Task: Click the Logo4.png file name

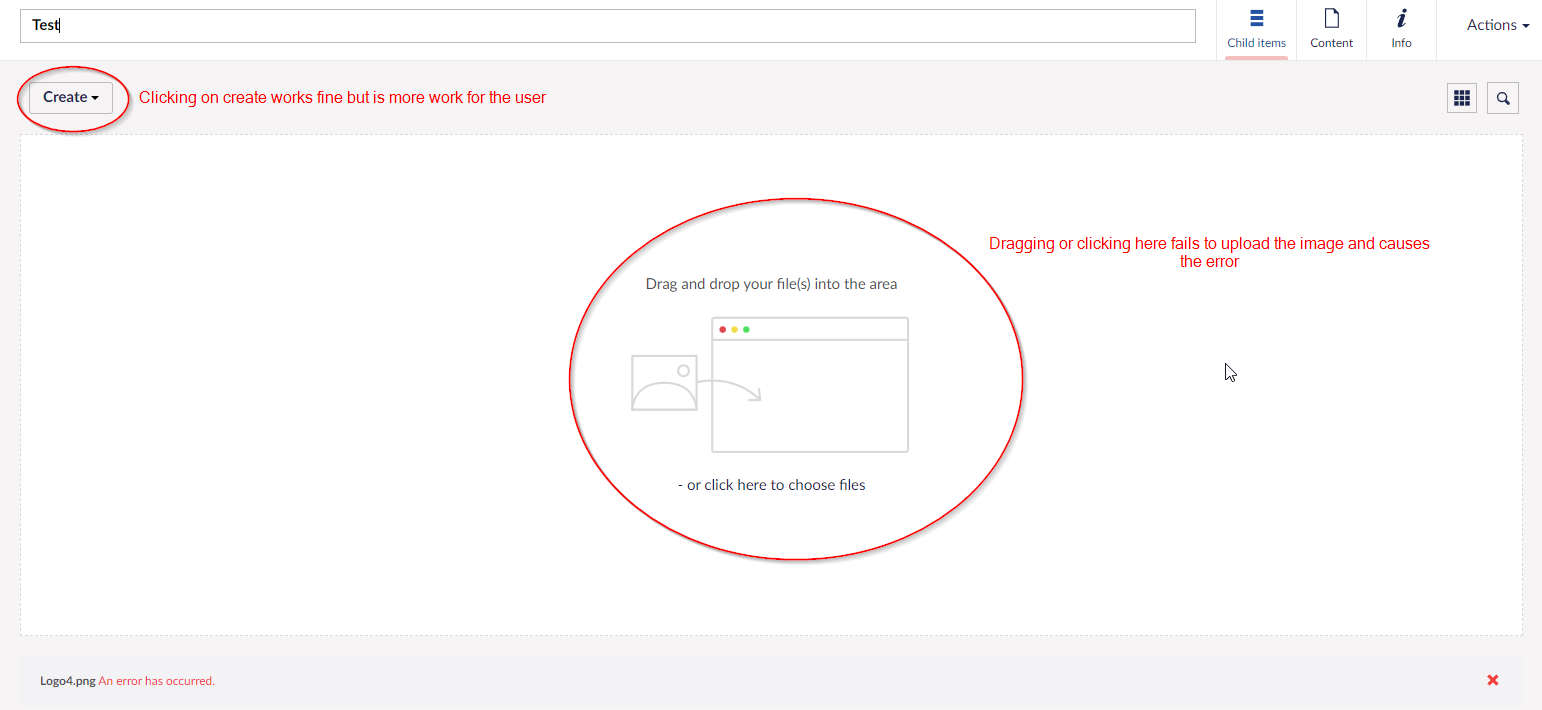Action: click(x=67, y=681)
